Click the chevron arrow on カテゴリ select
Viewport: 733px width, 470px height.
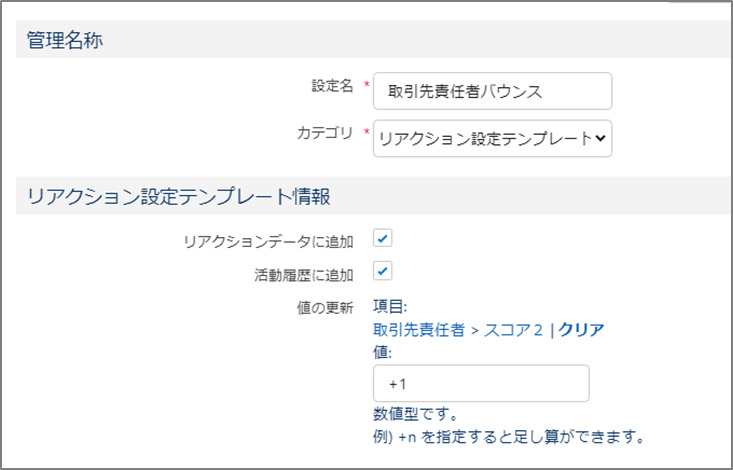pos(600,138)
